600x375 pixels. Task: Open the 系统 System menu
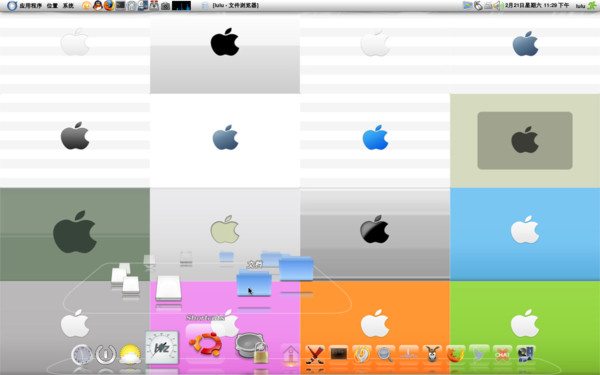coord(68,6)
